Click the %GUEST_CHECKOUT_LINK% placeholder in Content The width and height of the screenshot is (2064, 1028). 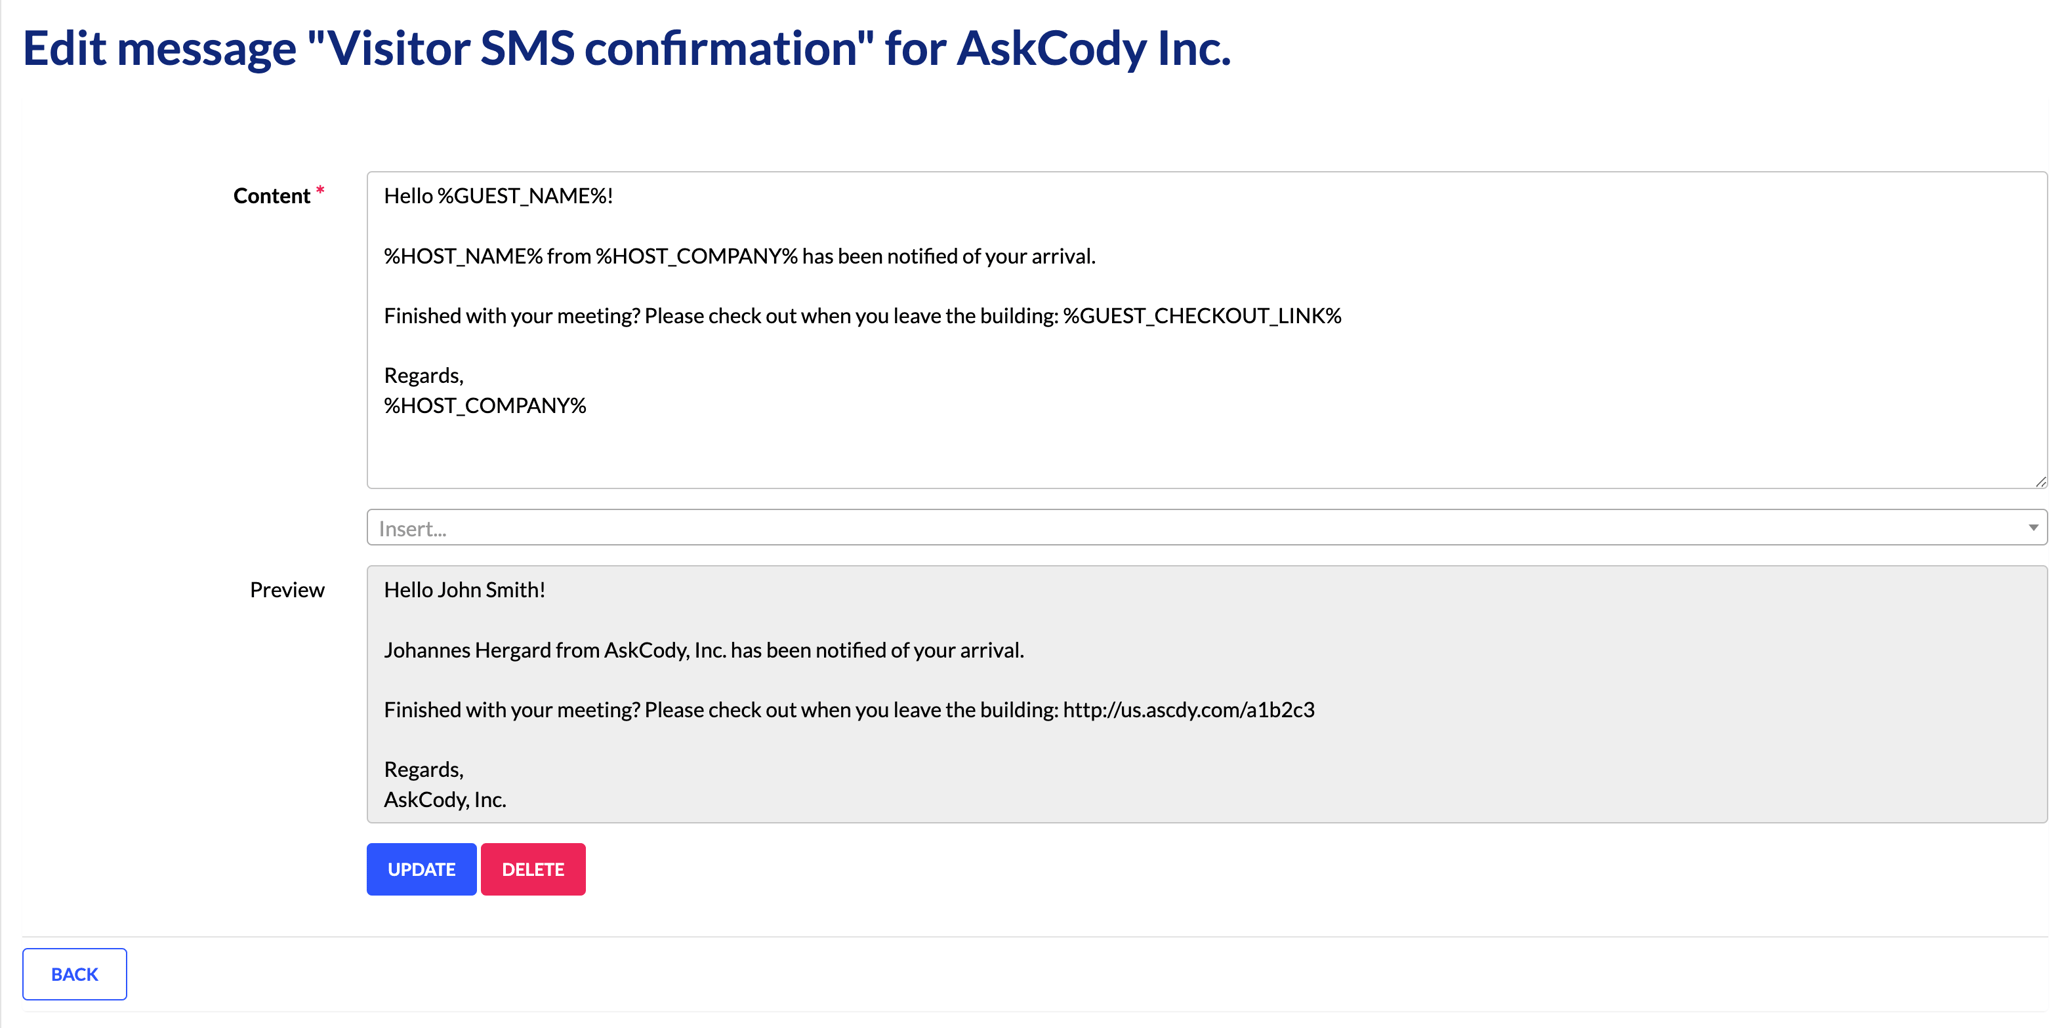point(1201,316)
